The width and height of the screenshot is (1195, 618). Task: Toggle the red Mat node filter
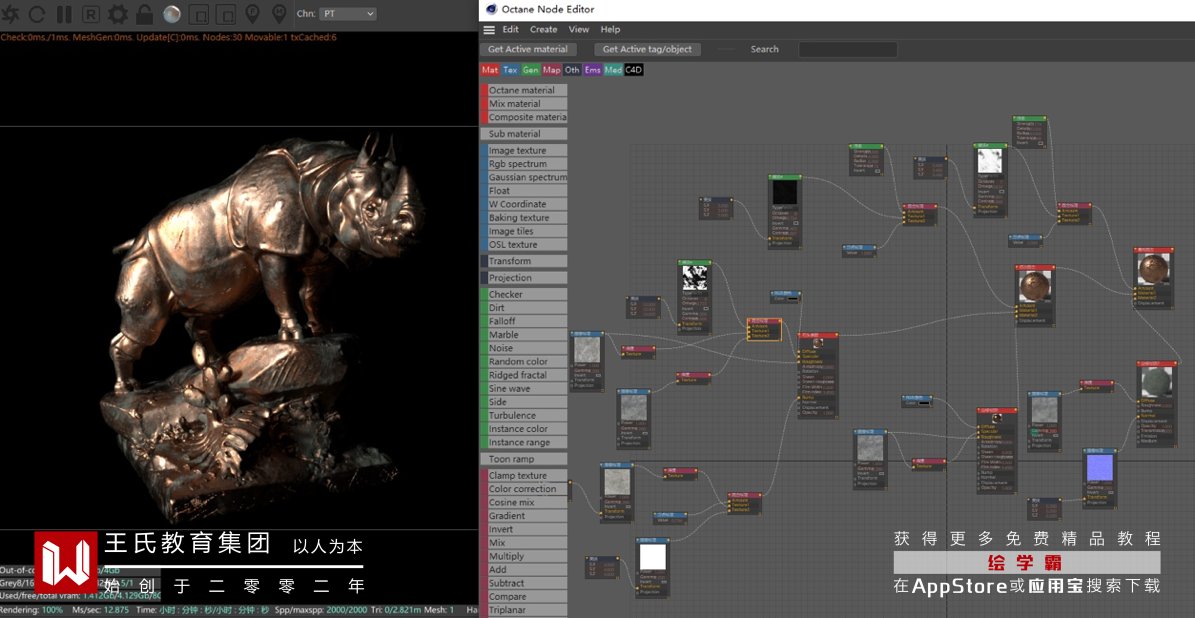tap(490, 70)
